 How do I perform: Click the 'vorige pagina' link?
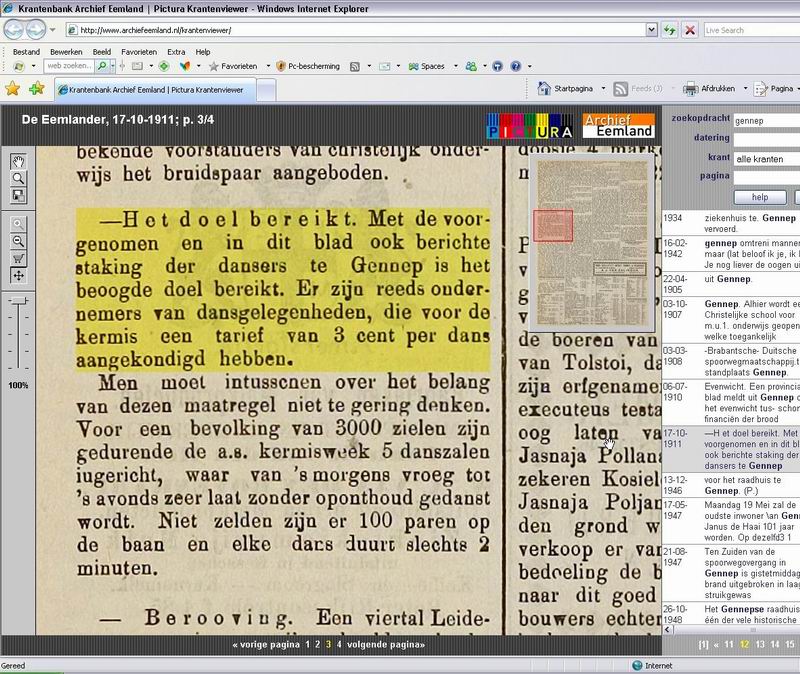pos(266,644)
